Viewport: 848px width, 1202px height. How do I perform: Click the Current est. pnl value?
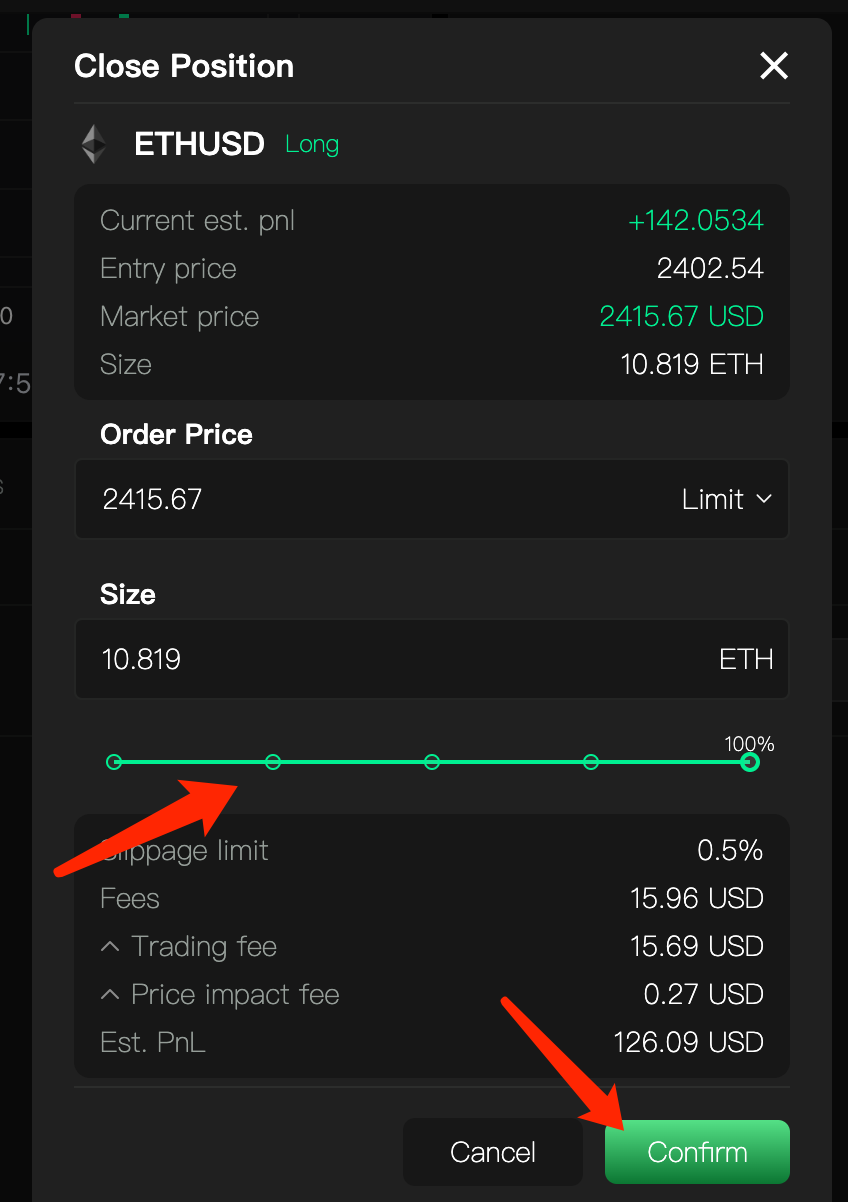(695, 221)
